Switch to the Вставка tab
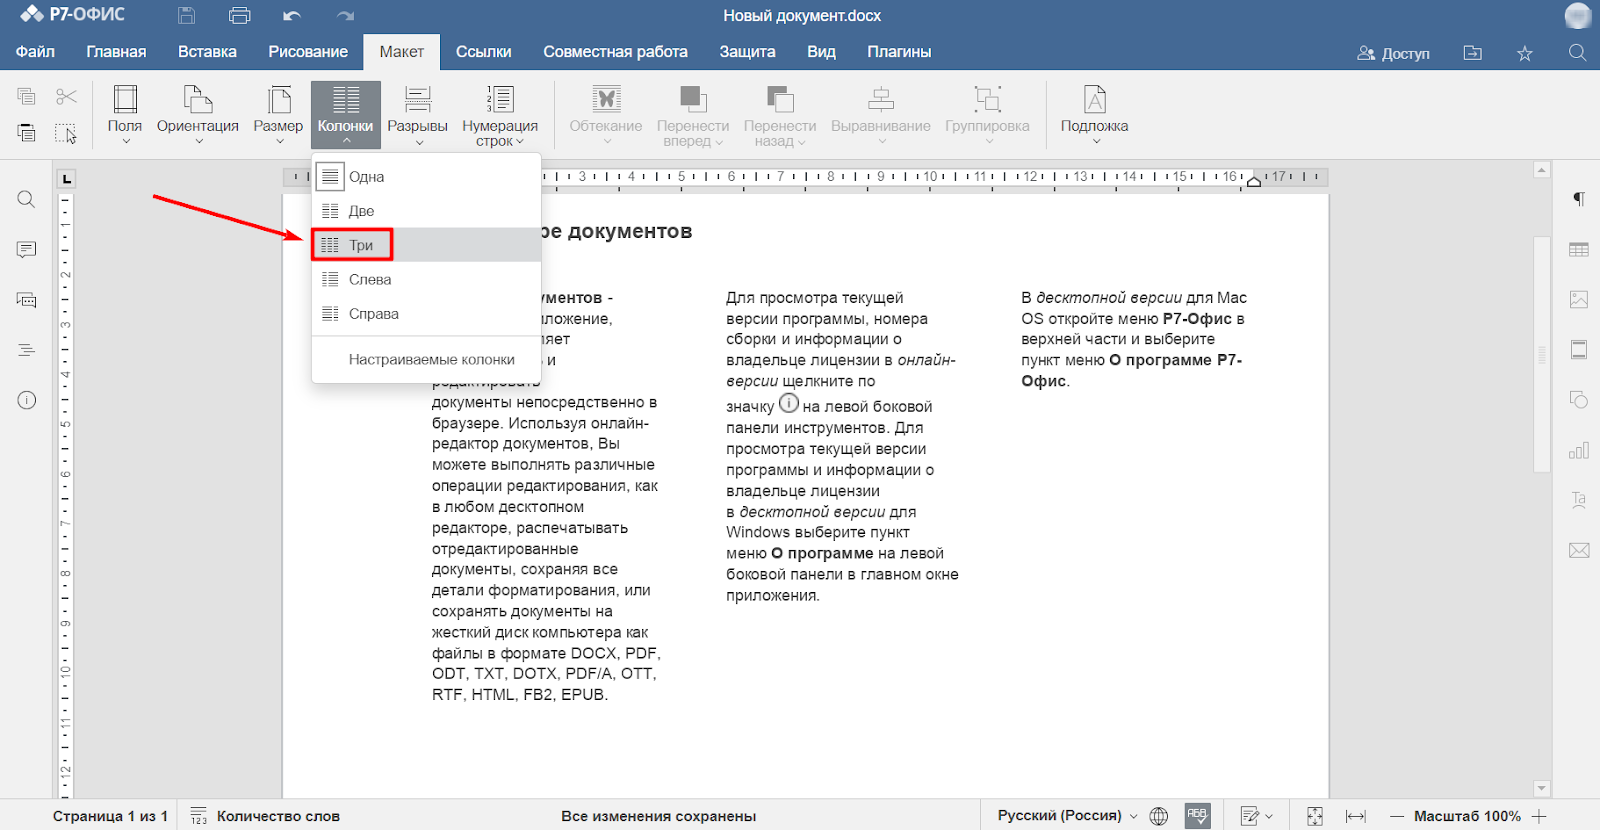 (x=207, y=52)
